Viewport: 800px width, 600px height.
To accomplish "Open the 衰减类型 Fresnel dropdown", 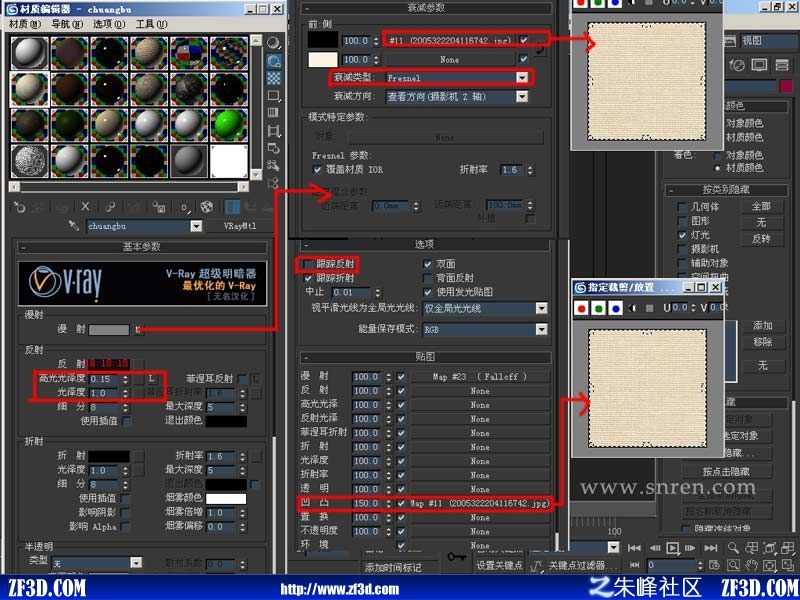I will coord(521,78).
